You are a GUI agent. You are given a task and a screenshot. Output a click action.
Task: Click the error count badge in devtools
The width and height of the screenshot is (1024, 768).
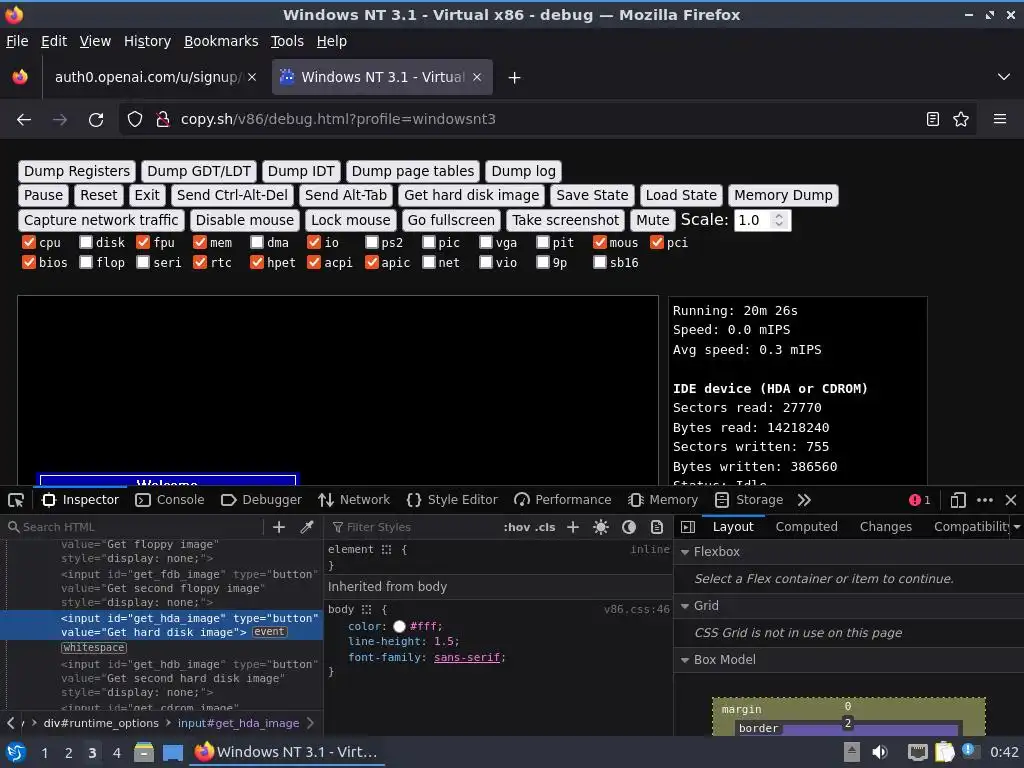tap(920, 500)
